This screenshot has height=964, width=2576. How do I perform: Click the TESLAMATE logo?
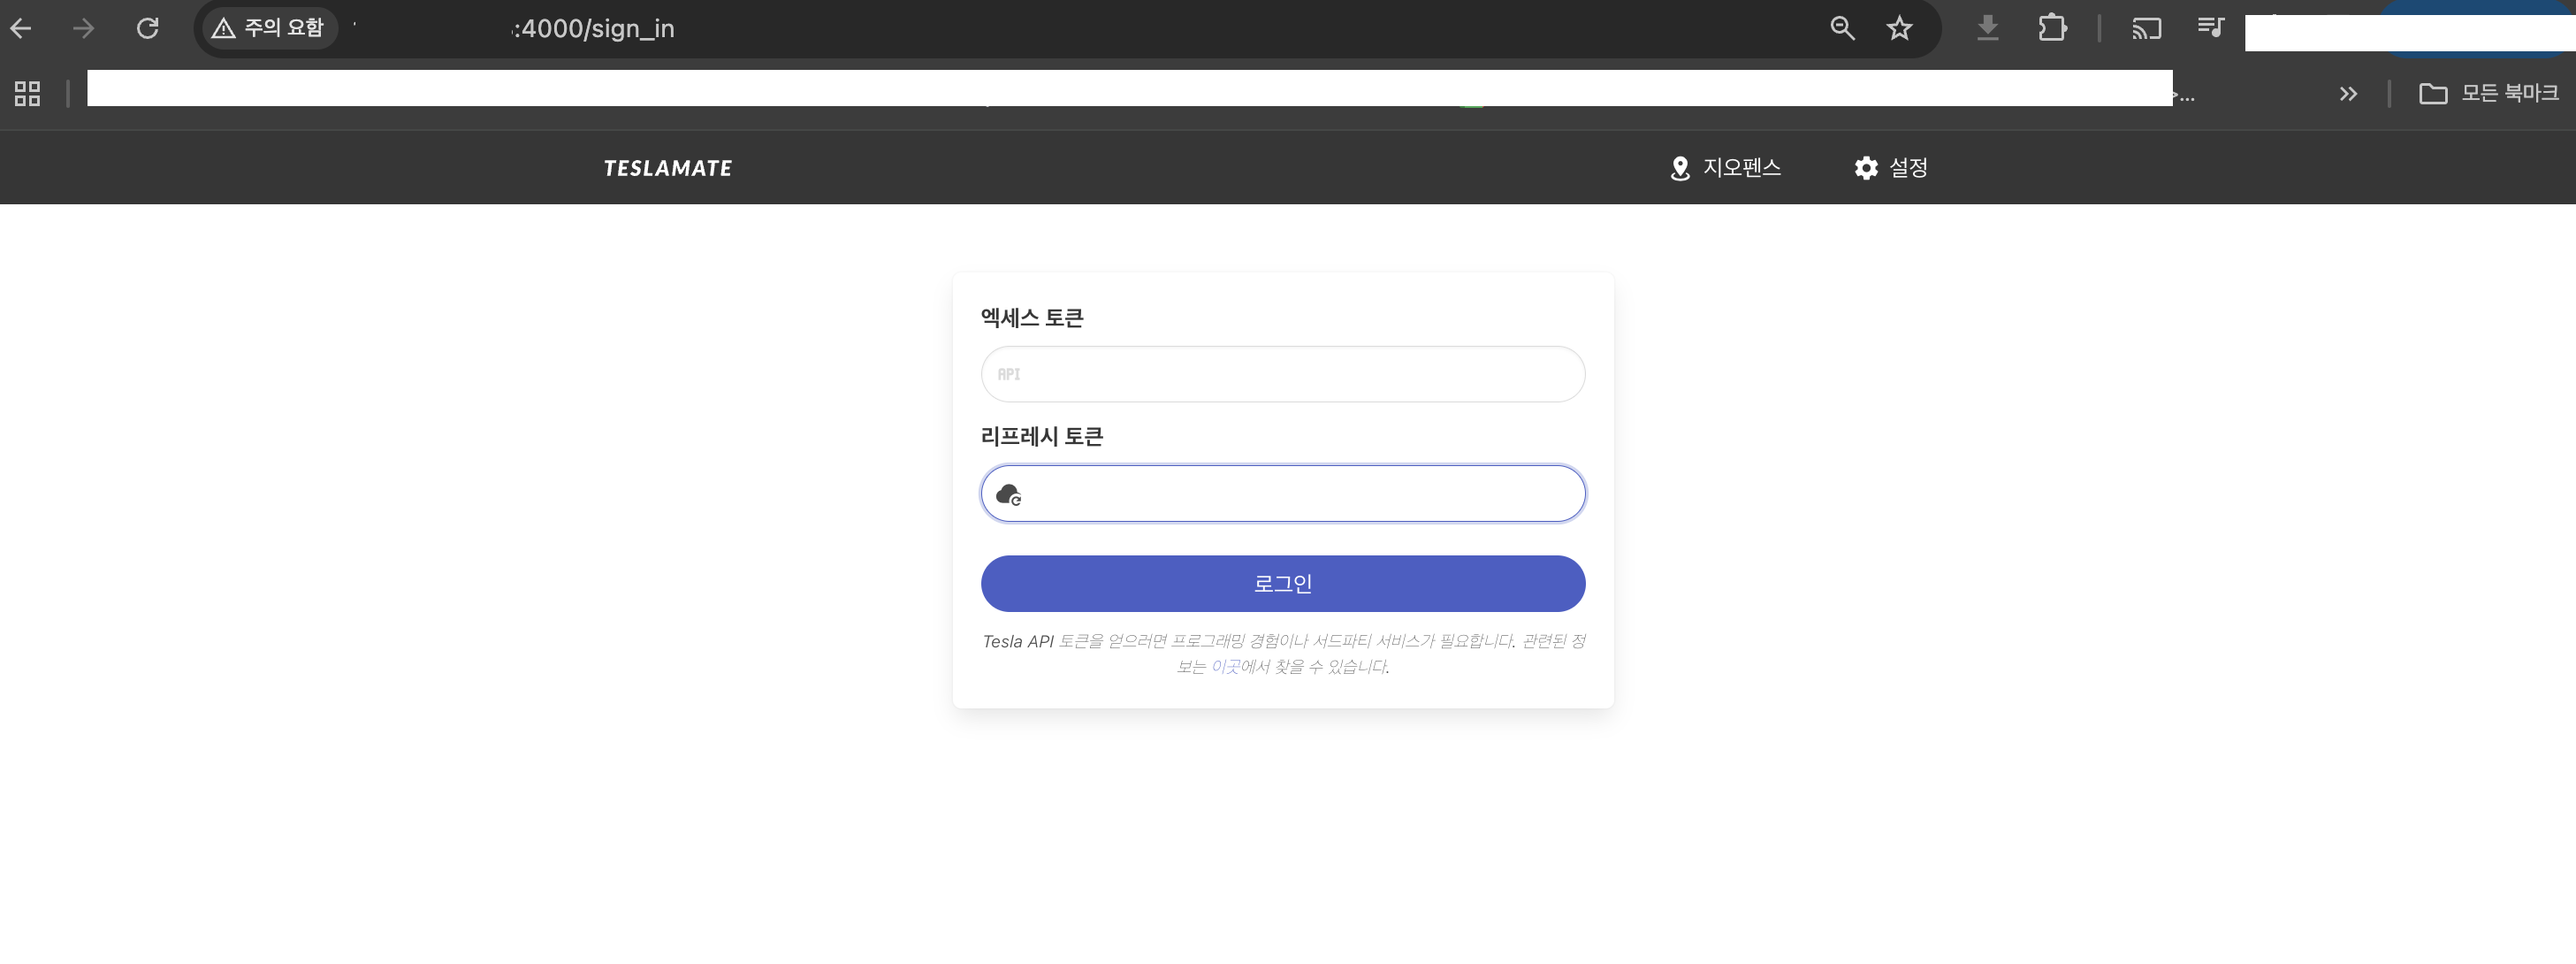667,168
